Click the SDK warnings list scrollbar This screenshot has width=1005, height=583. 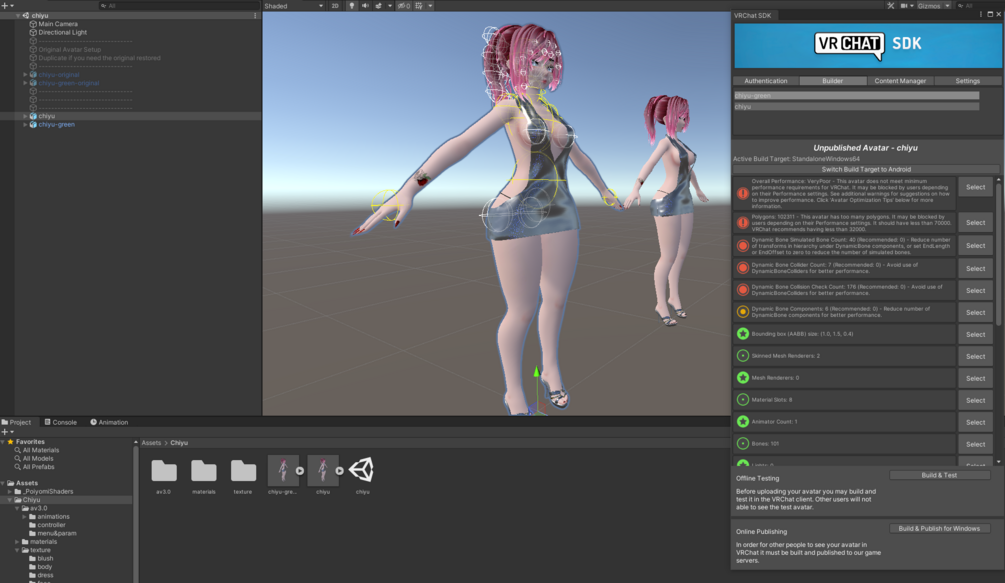click(999, 320)
